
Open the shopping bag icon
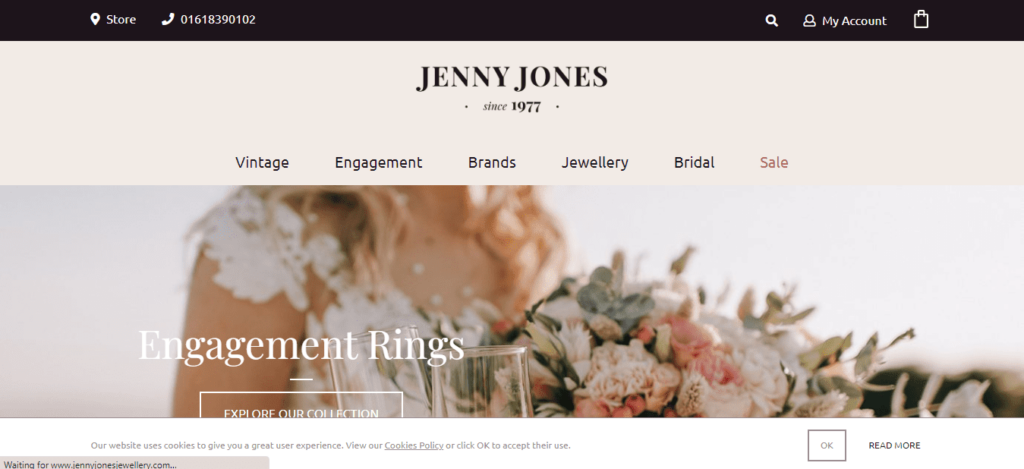pos(921,19)
